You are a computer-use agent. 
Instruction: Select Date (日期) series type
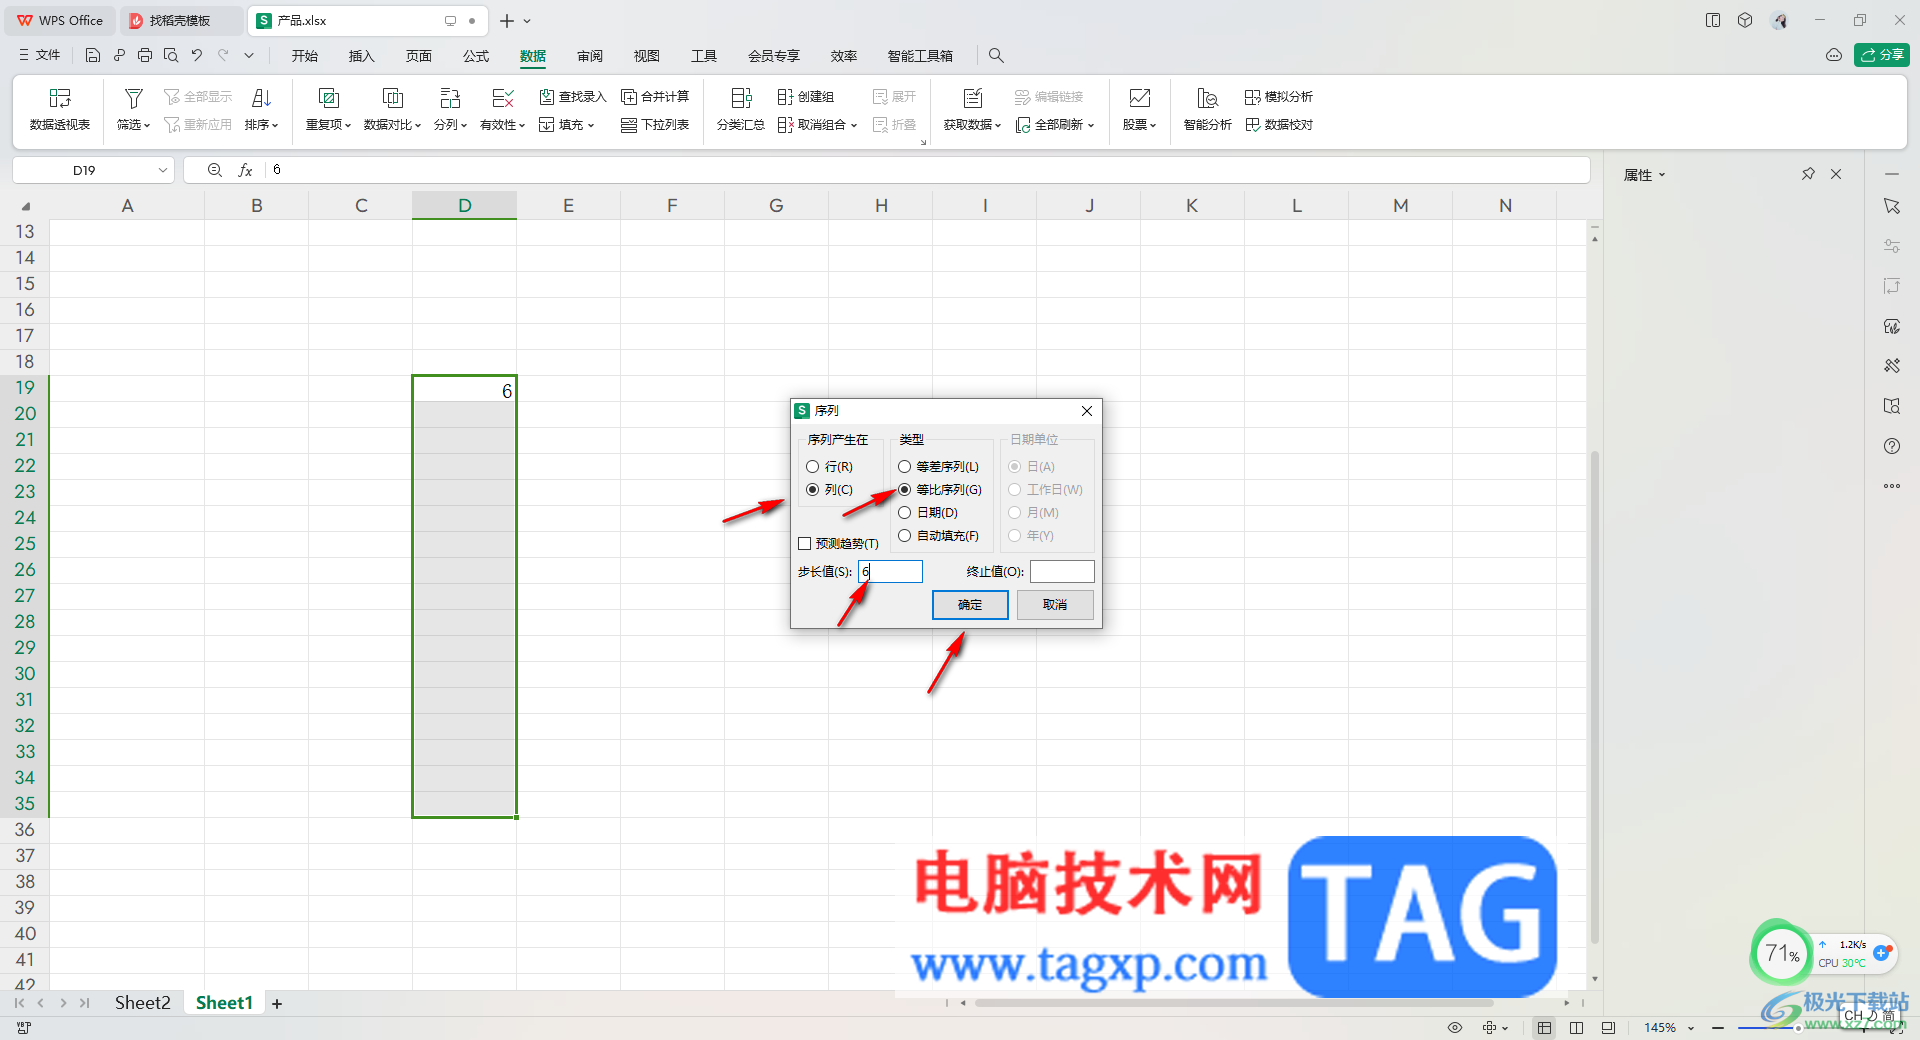coord(905,513)
